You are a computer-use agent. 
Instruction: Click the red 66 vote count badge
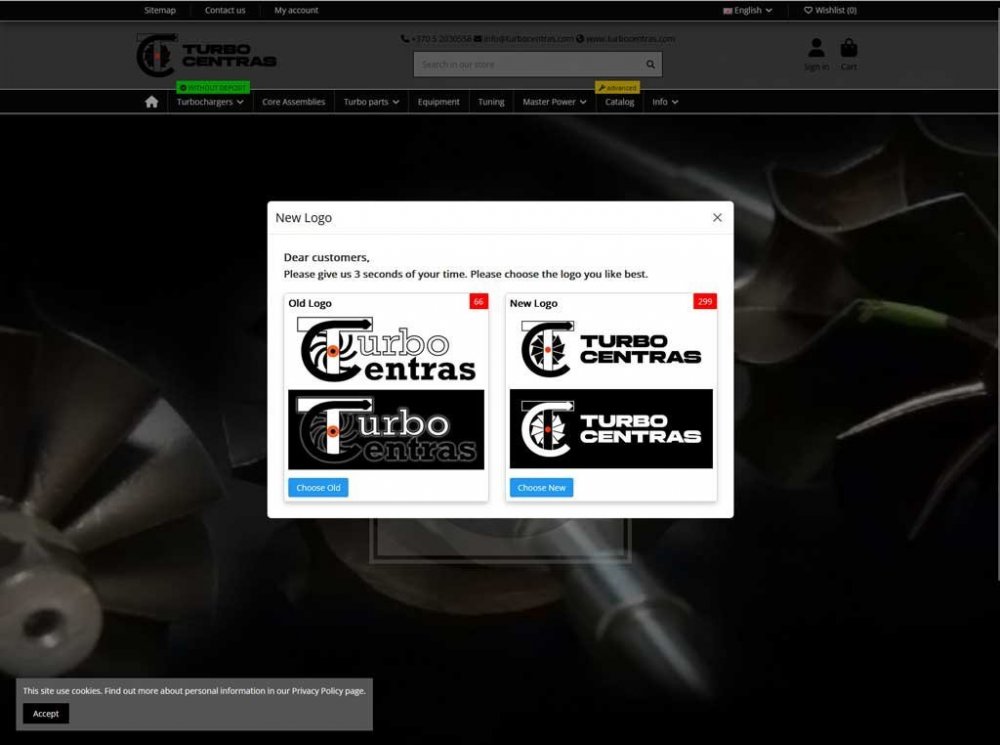point(478,302)
